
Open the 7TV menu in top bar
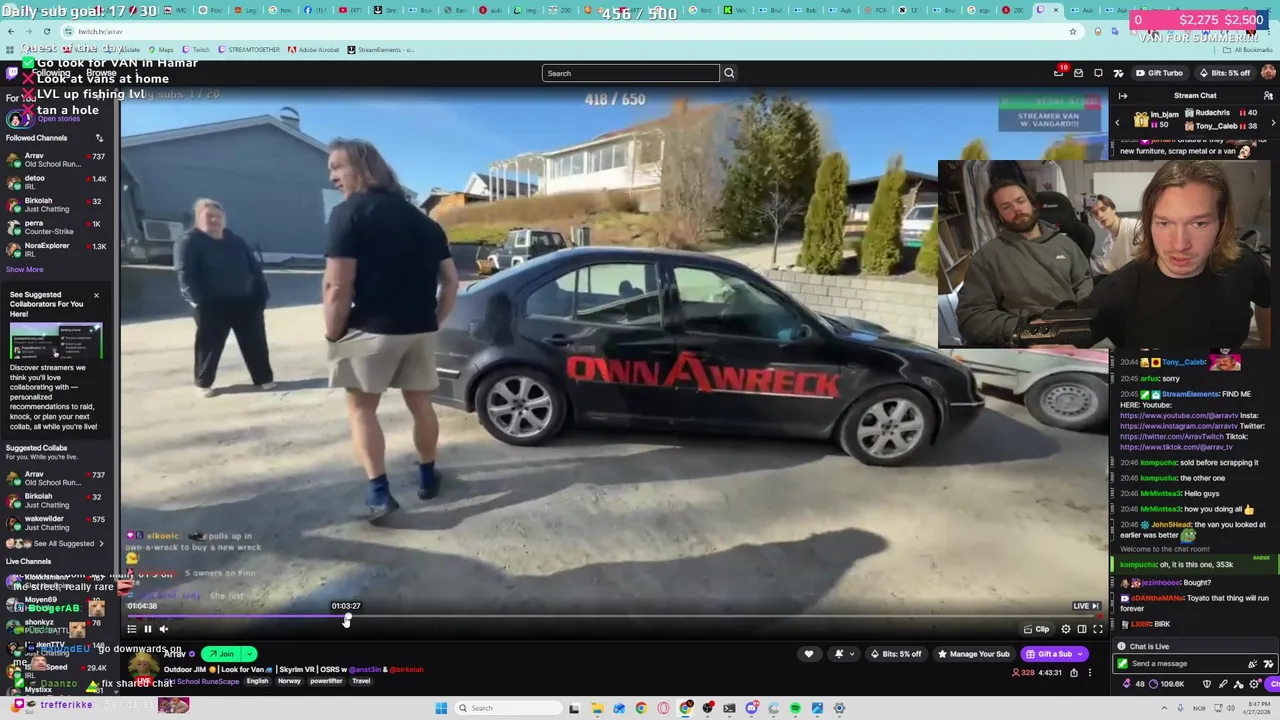(x=1118, y=73)
